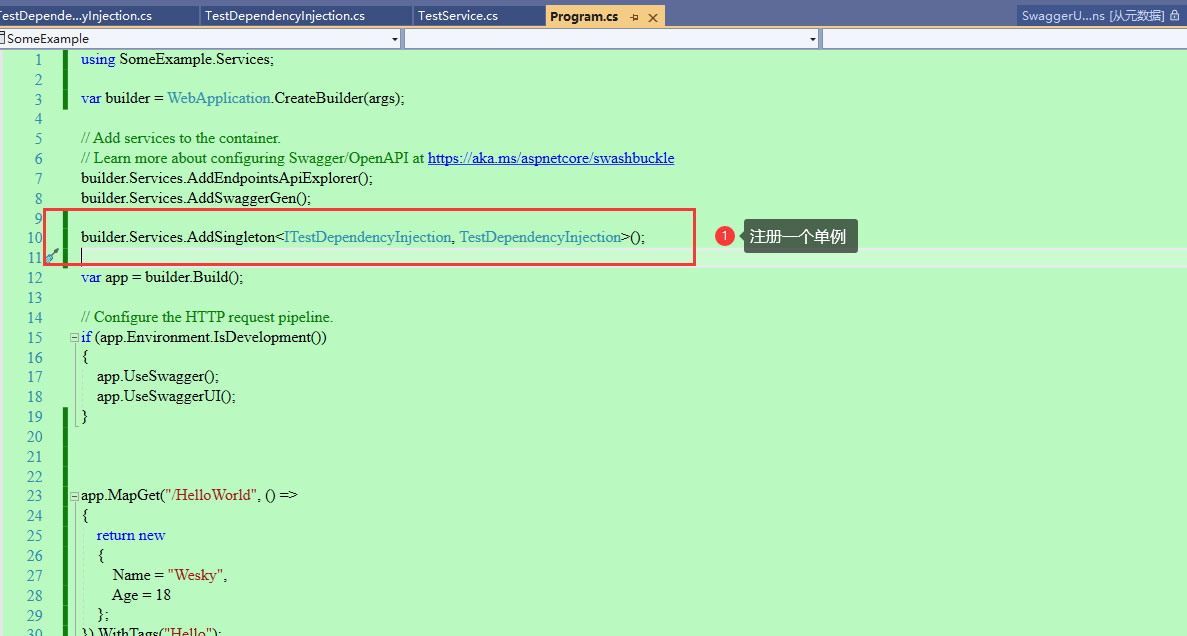Click the "/HelloWorld" string literal
The width and height of the screenshot is (1187, 636).
click(213, 495)
